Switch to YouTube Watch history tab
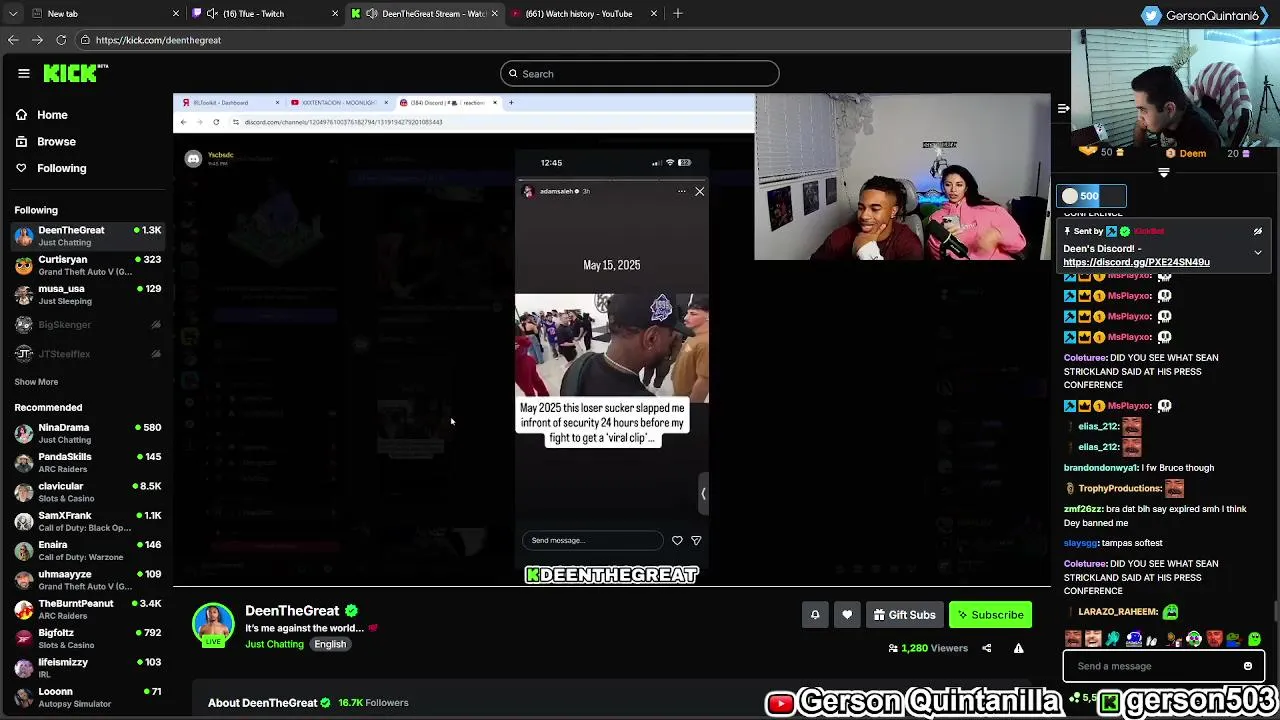Screen dimensions: 1280x720 [x=585, y=14]
